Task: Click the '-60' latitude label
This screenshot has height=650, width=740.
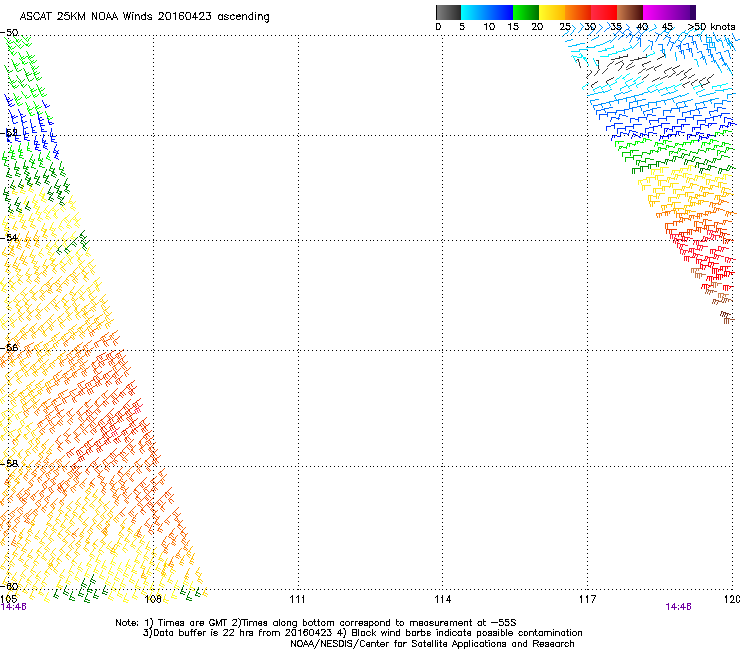Action: point(9,586)
